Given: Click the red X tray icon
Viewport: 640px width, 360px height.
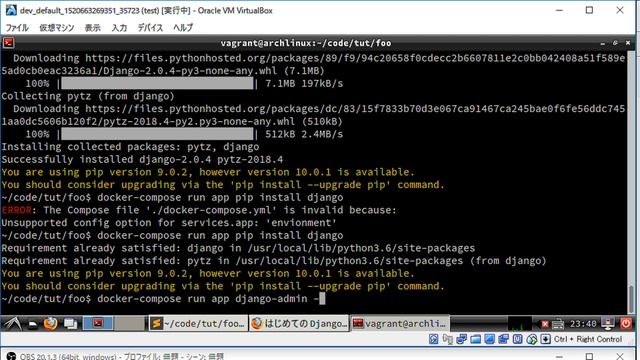Looking at the screenshot, I should (x=545, y=324).
